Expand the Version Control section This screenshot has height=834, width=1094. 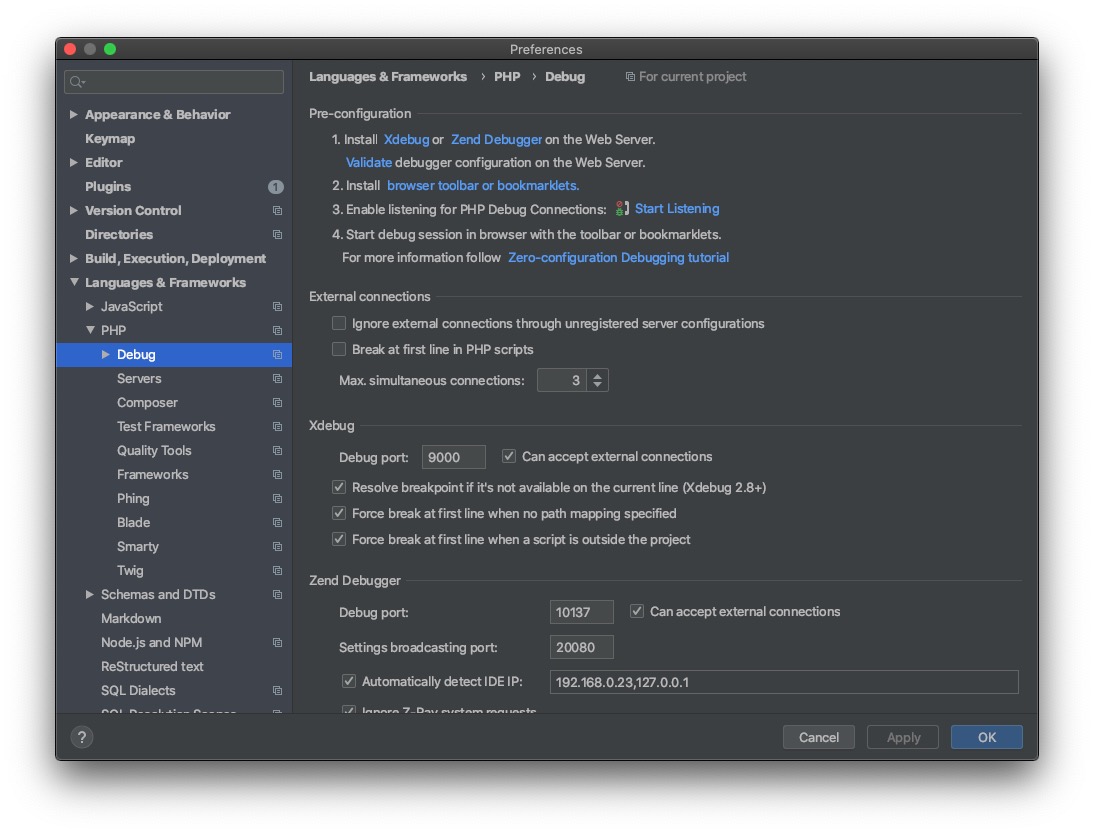pyautogui.click(x=73, y=210)
